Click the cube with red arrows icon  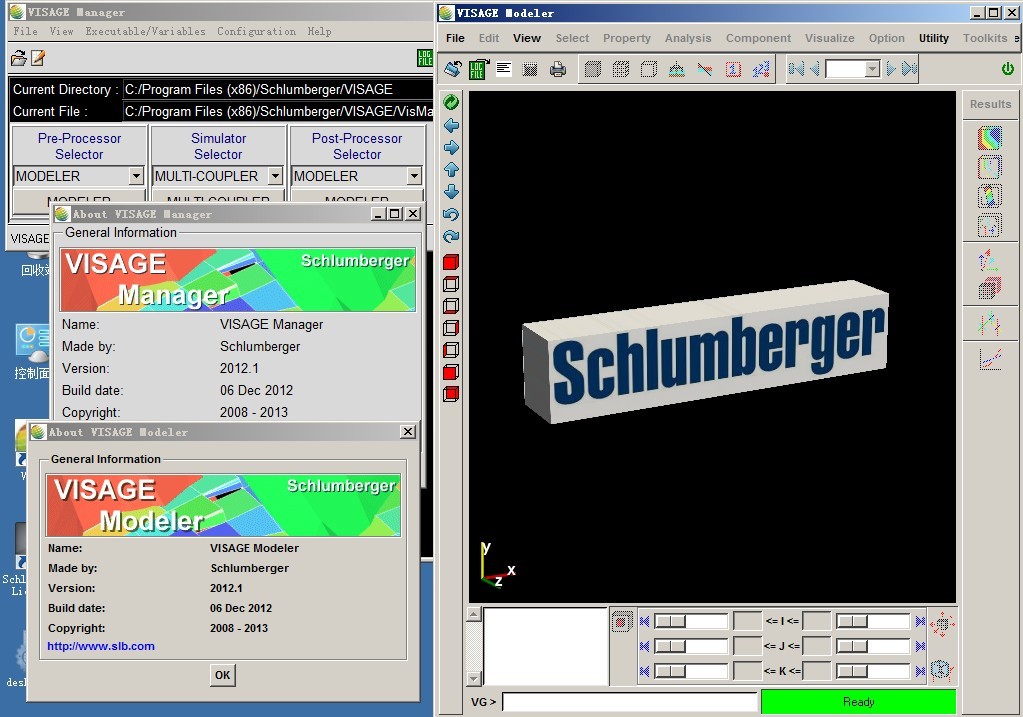click(941, 624)
